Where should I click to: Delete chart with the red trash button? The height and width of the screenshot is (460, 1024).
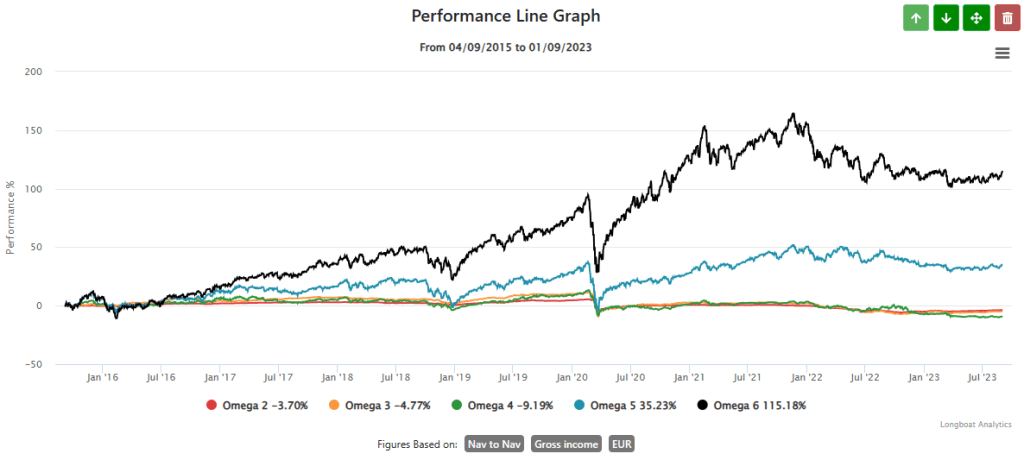click(x=1006, y=18)
